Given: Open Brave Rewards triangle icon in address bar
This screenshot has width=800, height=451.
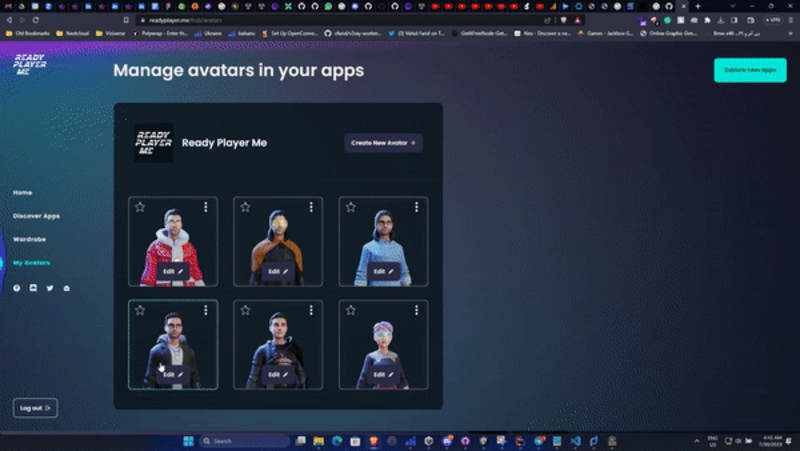Looking at the screenshot, I should tap(578, 20).
